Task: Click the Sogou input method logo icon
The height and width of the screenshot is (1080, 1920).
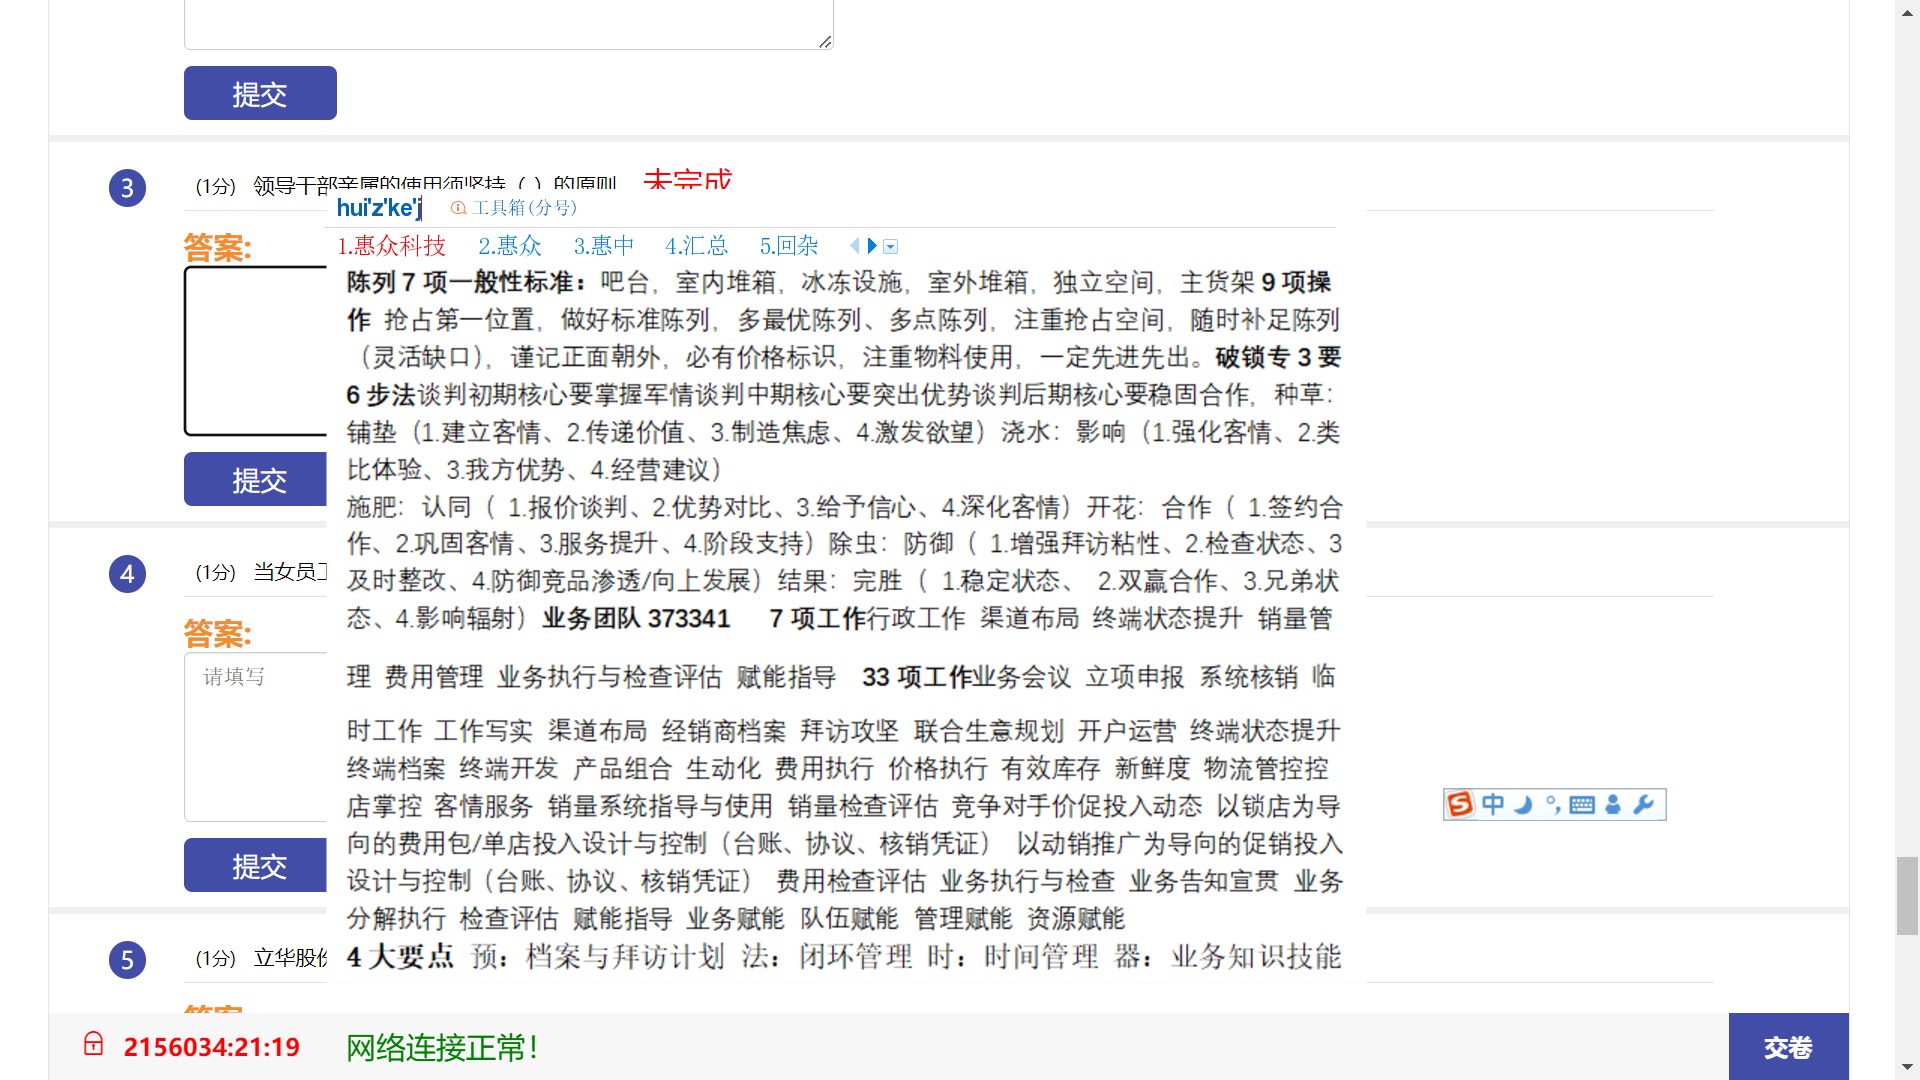Action: 1460,805
